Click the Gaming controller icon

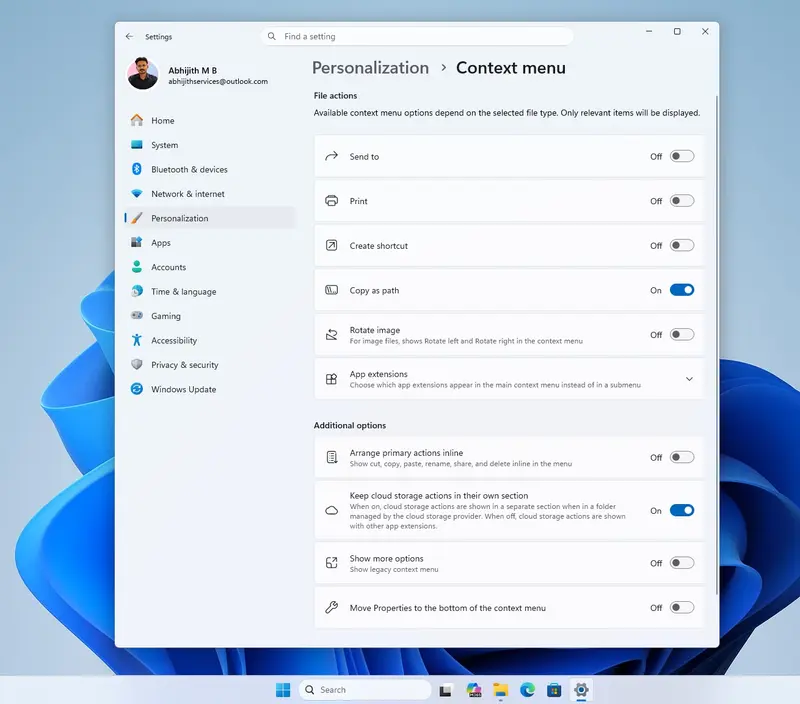(x=137, y=315)
